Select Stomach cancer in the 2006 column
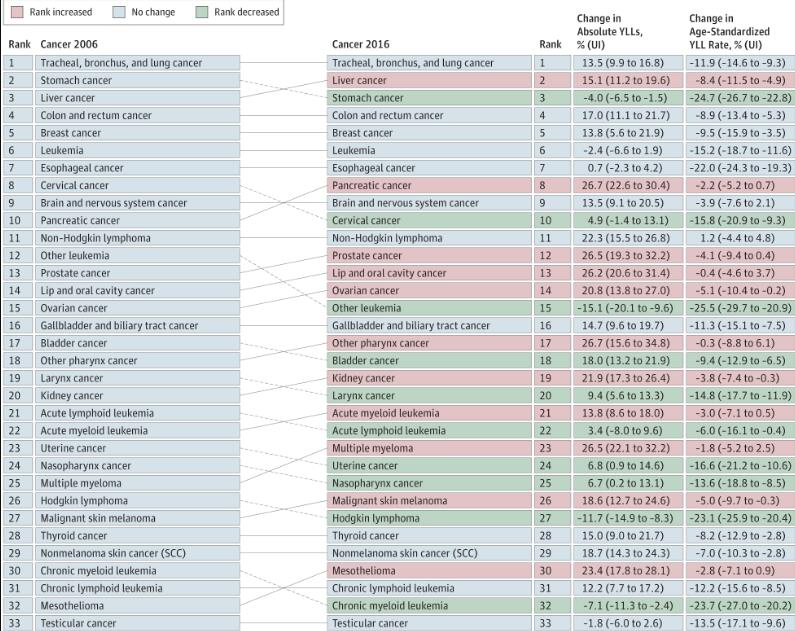The height and width of the screenshot is (631, 795). click(x=75, y=80)
